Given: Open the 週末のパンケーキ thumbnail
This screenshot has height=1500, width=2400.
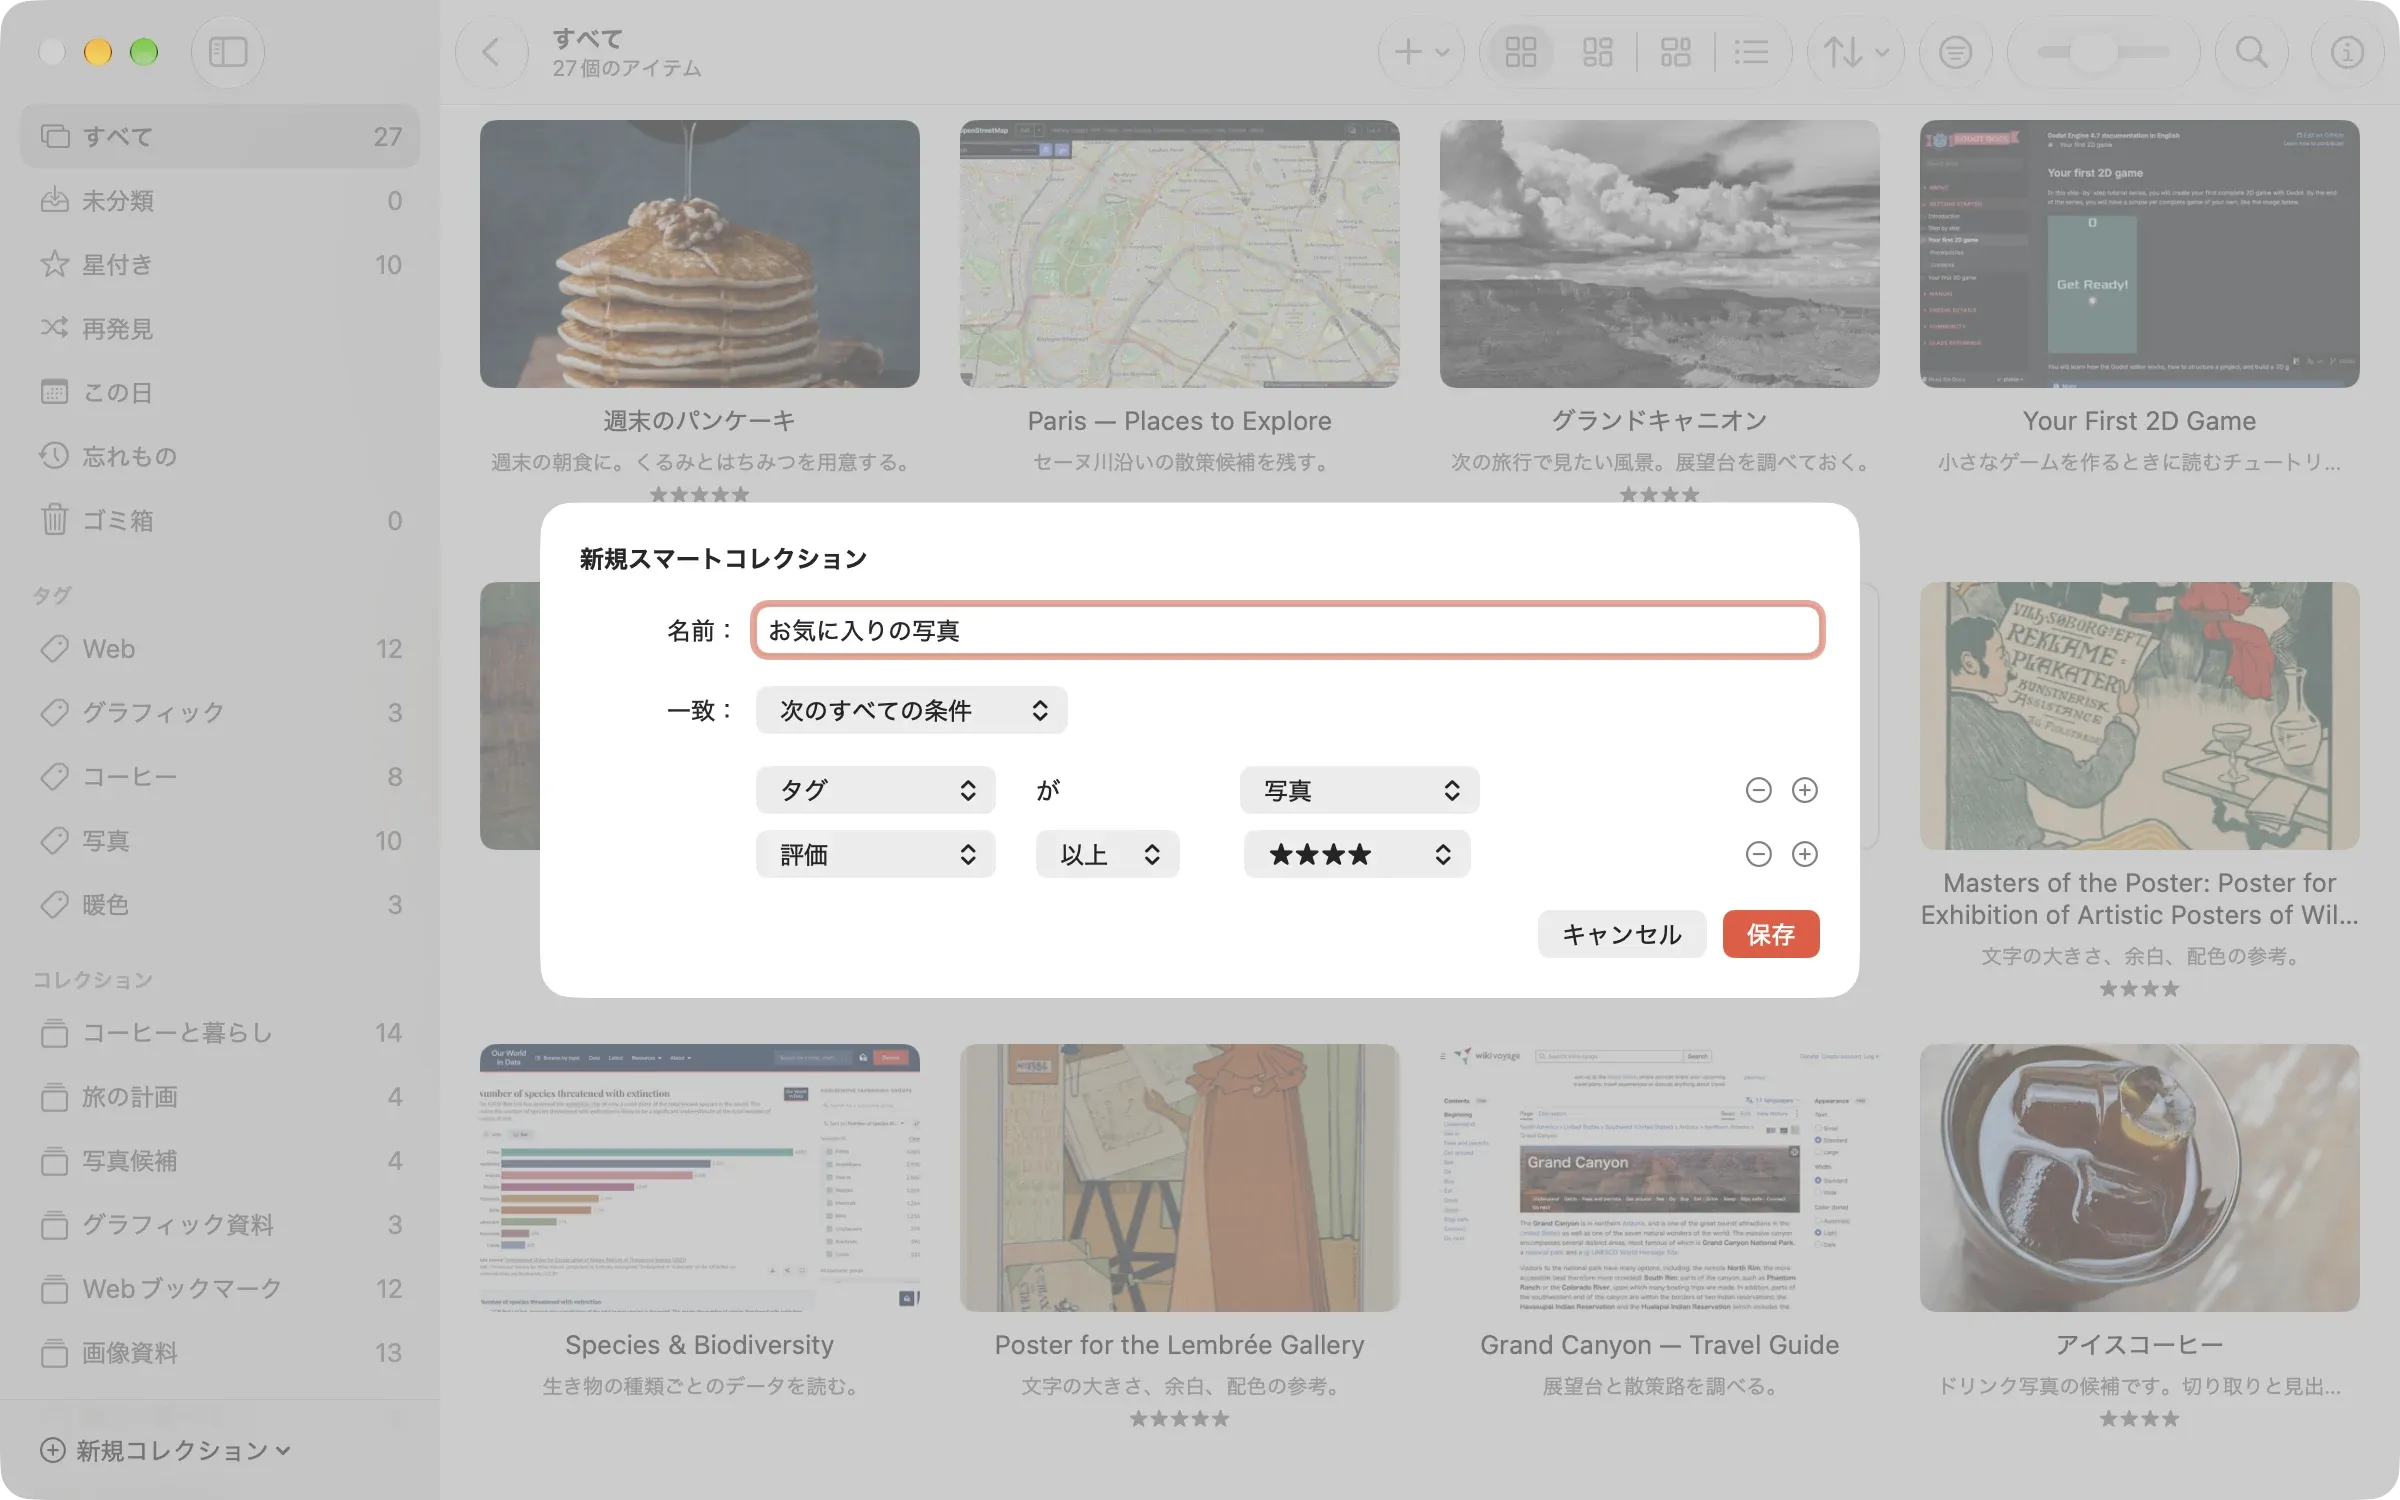Looking at the screenshot, I should pos(699,254).
